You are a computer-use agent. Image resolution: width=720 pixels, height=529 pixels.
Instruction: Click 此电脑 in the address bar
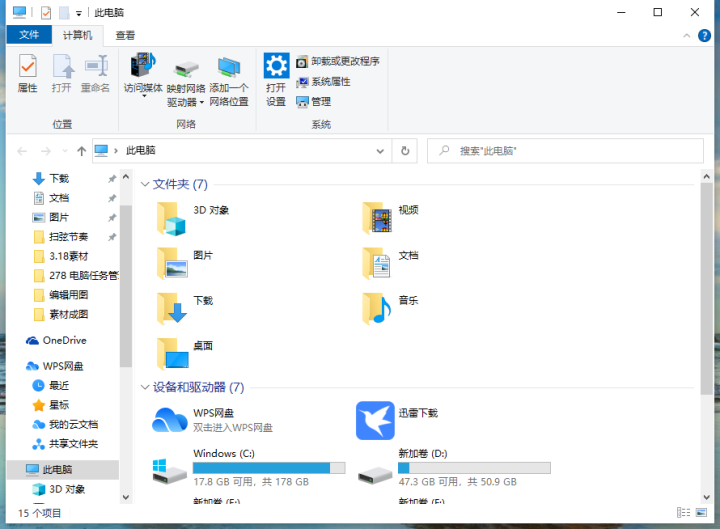(141, 150)
